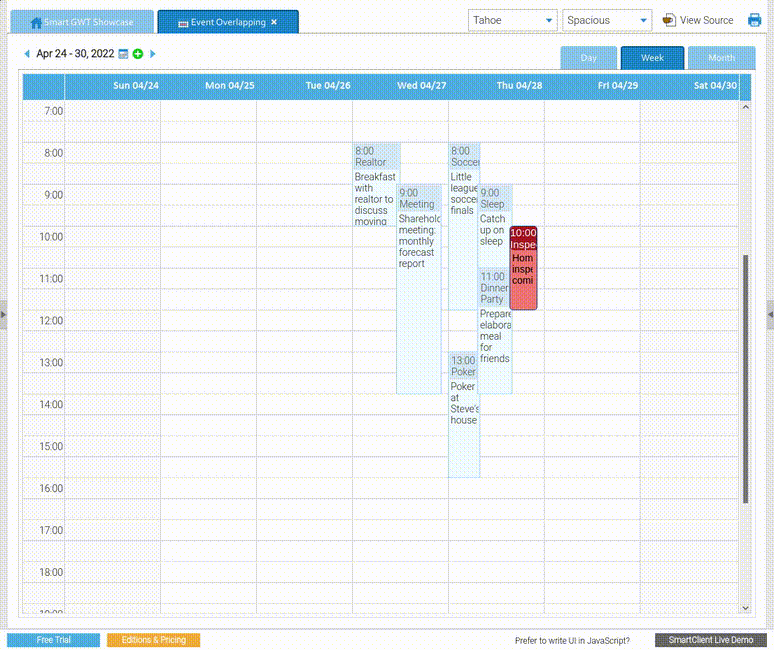Click the Mon 04/25 column header
This screenshot has width=774, height=650.
[209, 85]
